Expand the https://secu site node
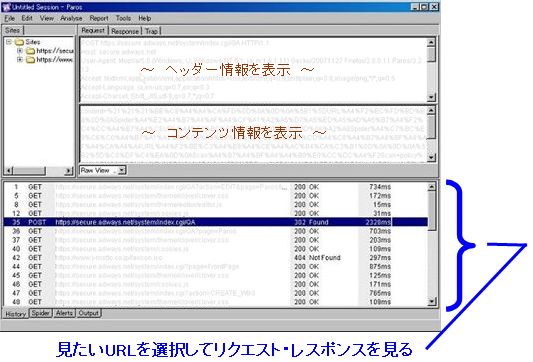This screenshot has height=362, width=533. 20,51
